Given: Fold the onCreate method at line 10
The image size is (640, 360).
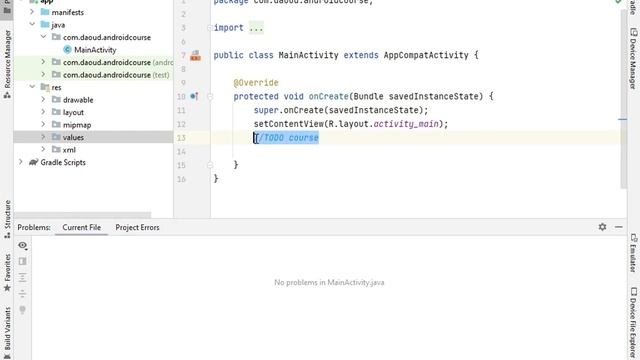Looking at the screenshot, I should (210, 97).
